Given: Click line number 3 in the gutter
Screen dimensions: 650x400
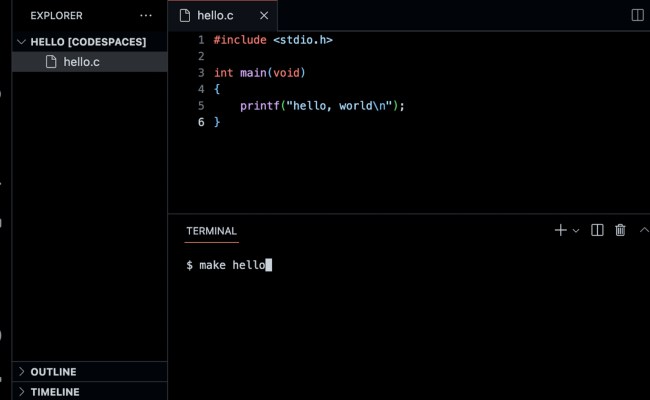Looking at the screenshot, I should [201, 73].
